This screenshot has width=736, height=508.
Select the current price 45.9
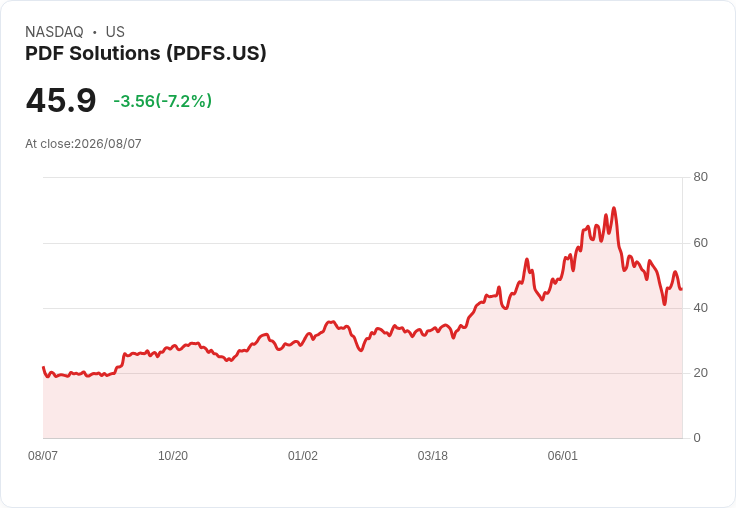(x=61, y=100)
